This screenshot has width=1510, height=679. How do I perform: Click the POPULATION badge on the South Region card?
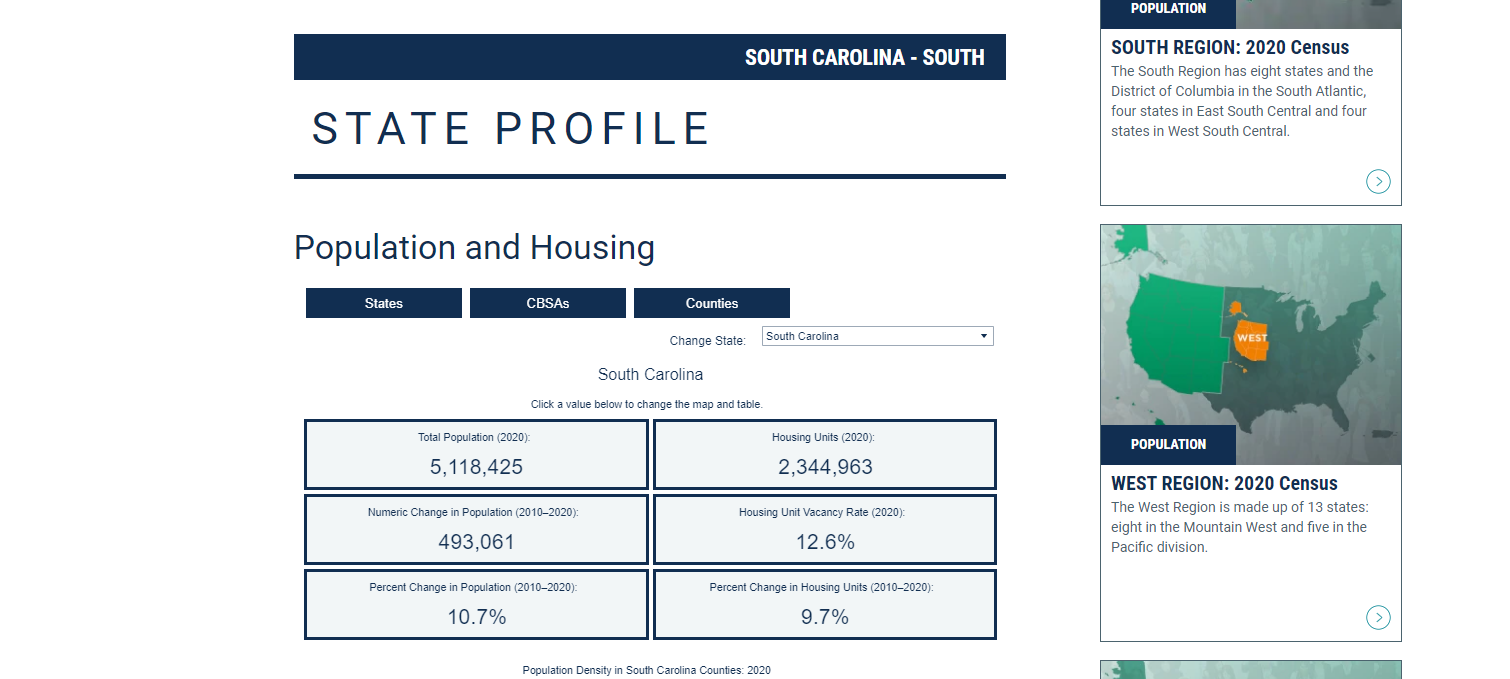pos(1167,9)
